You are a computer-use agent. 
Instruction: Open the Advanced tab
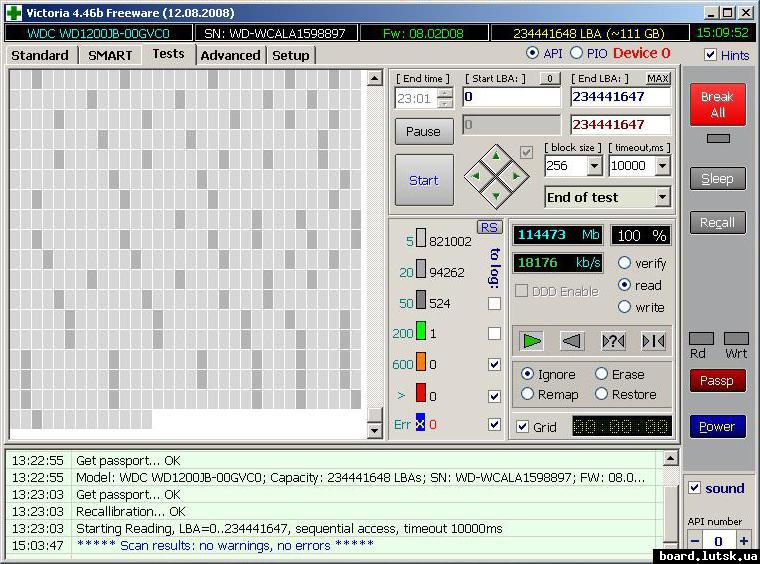point(230,55)
